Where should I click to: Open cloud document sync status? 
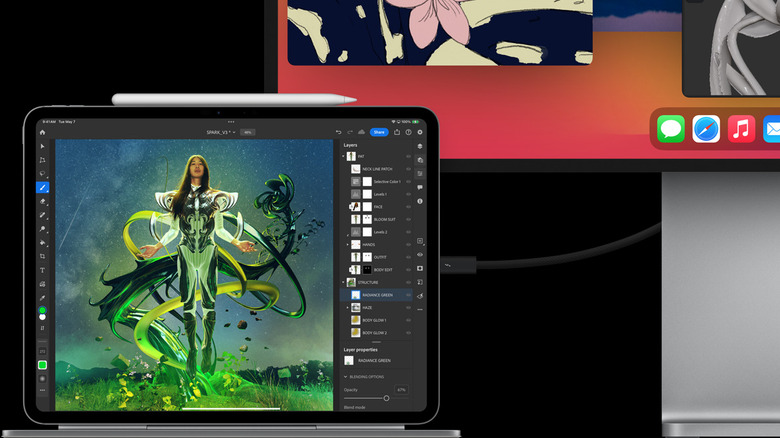(362, 132)
